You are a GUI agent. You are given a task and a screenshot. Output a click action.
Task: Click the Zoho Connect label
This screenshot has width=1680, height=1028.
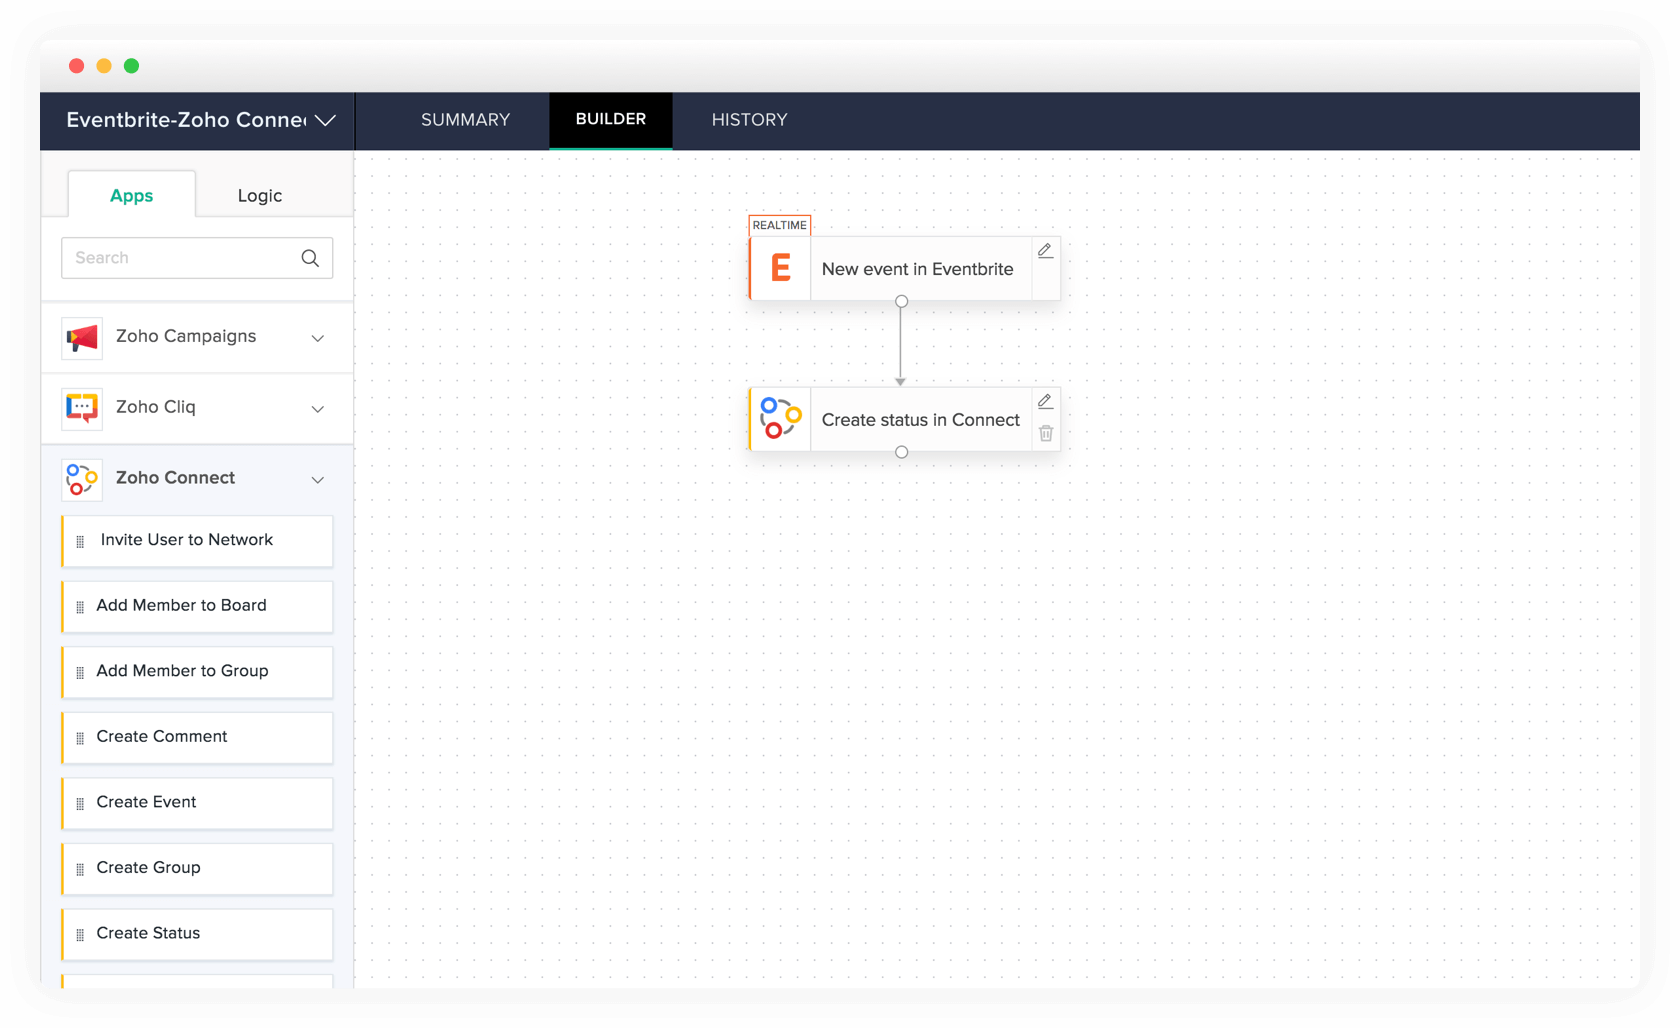click(175, 478)
